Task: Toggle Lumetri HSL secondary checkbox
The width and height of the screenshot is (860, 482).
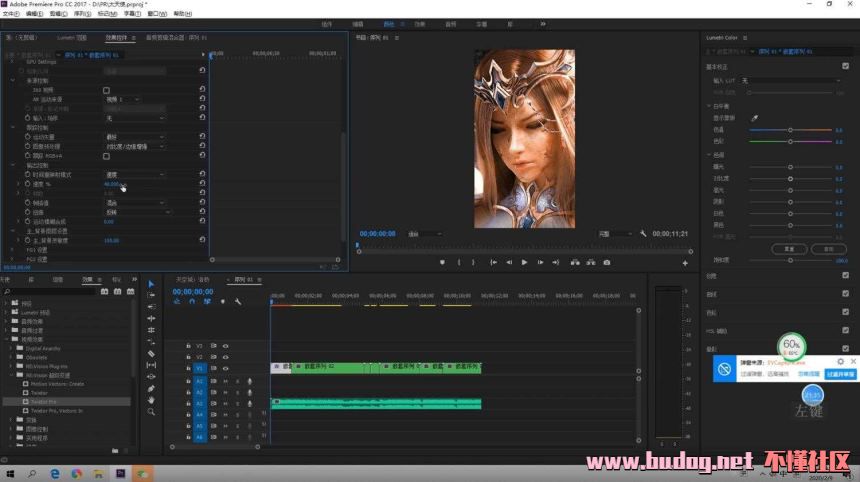Action: point(845,330)
